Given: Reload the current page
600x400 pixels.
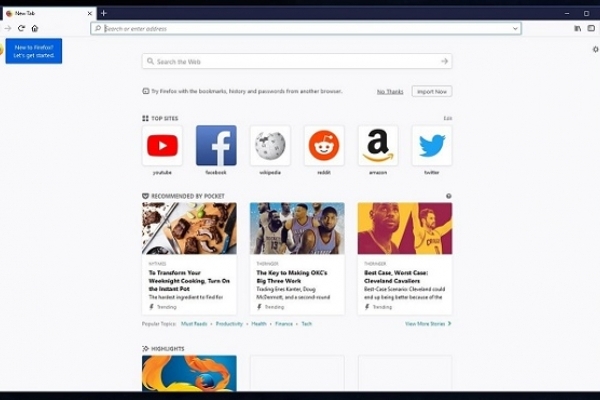Looking at the screenshot, I should 21,28.
